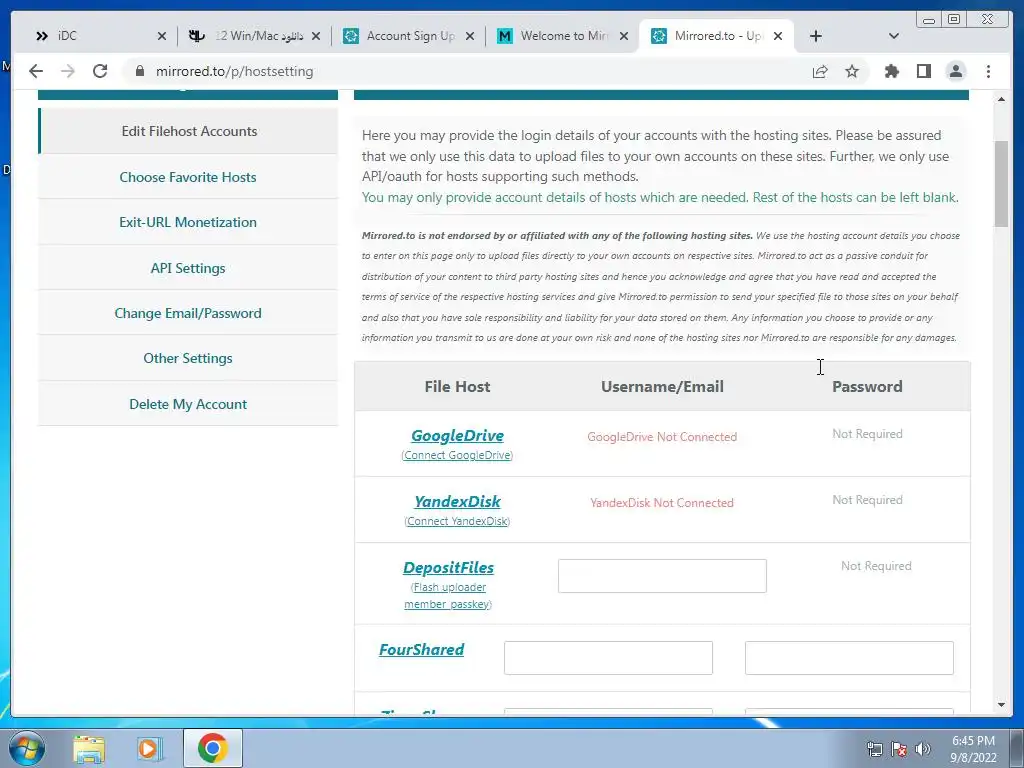Open Other Settings
1024x768 pixels.
pos(188,358)
